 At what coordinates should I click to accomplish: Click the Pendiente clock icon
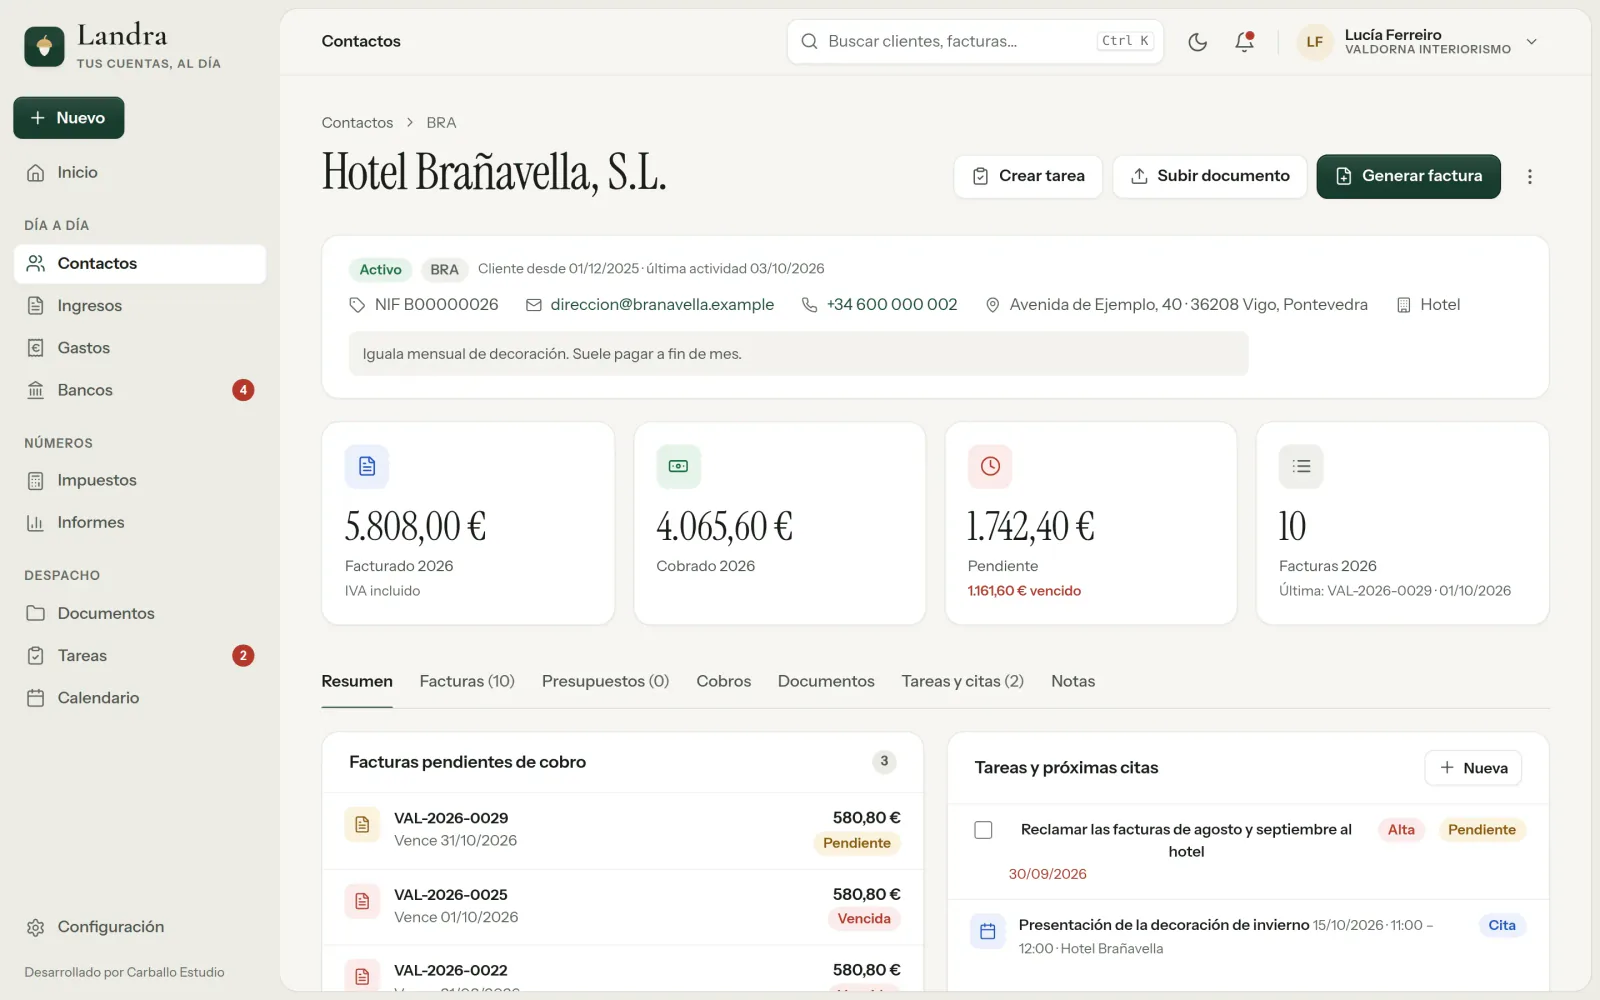pyautogui.click(x=990, y=466)
